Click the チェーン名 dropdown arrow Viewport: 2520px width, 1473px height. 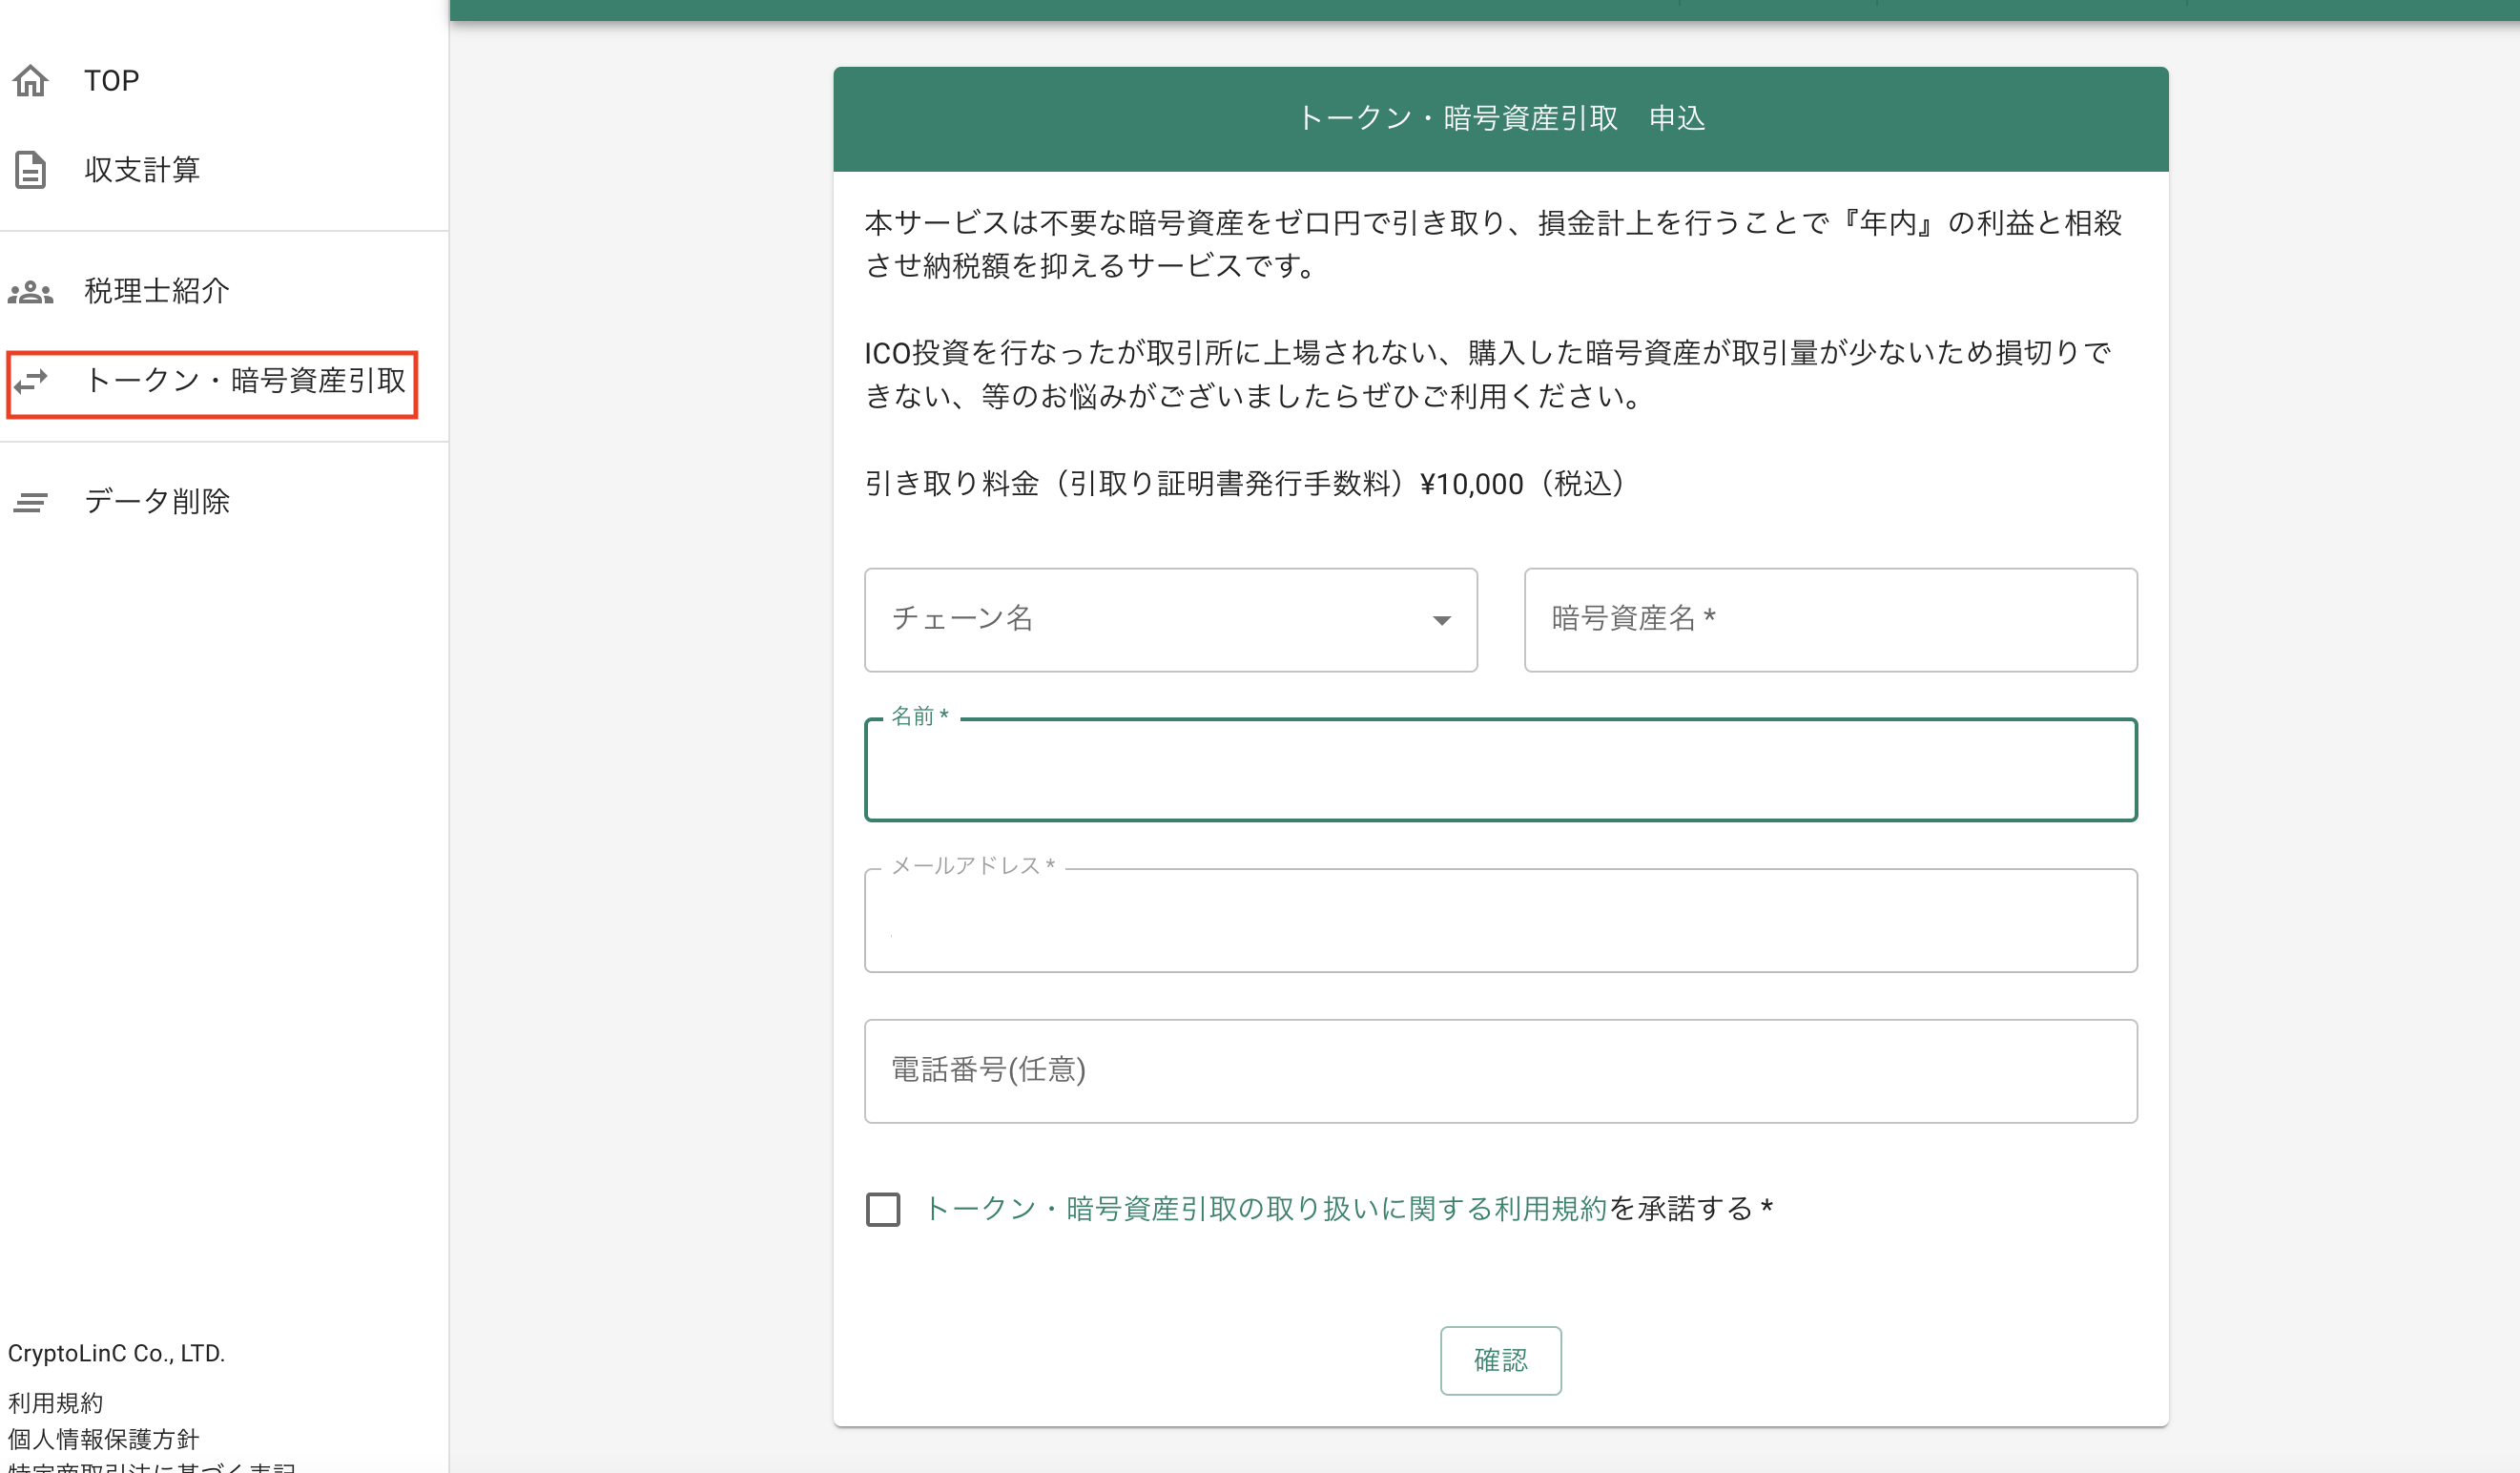pos(1442,620)
